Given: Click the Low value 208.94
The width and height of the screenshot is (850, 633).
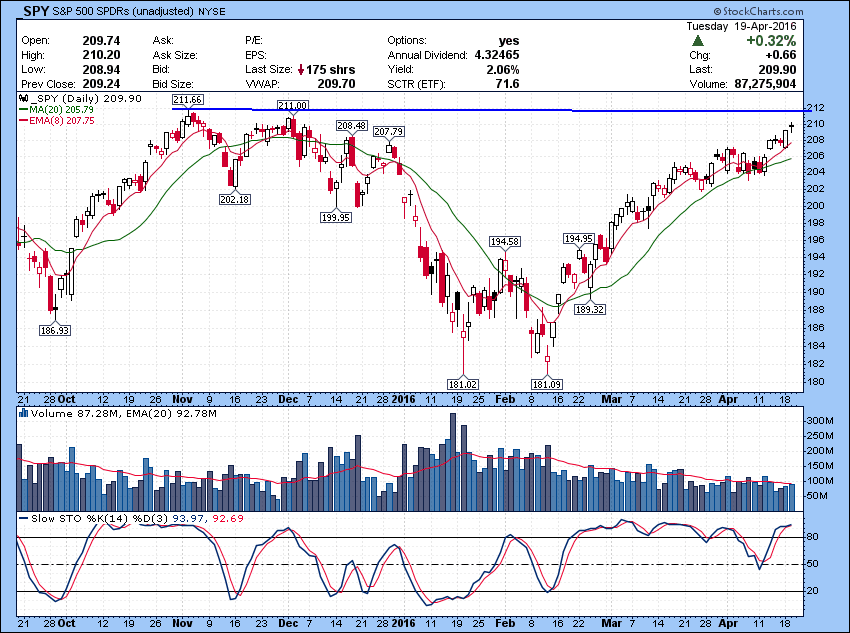Looking at the screenshot, I should click(101, 69).
